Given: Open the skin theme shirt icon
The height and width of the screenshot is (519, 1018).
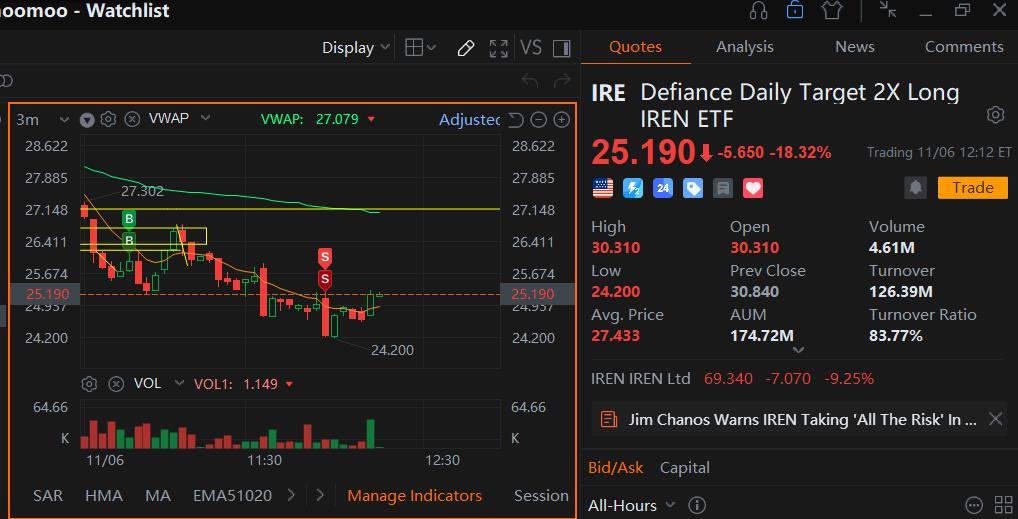Looking at the screenshot, I should pyautogui.click(x=832, y=10).
